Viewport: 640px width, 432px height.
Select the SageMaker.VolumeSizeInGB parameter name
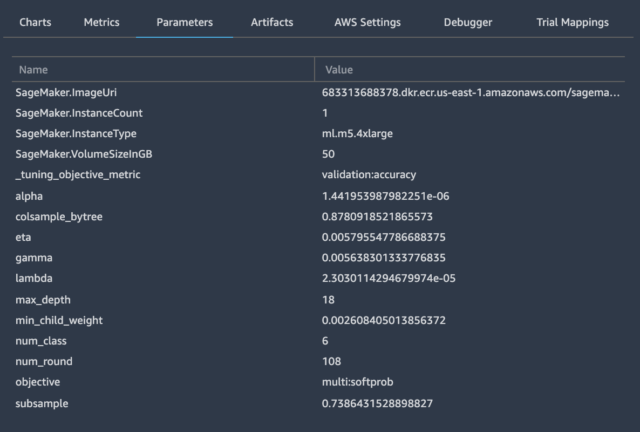[x=84, y=154]
